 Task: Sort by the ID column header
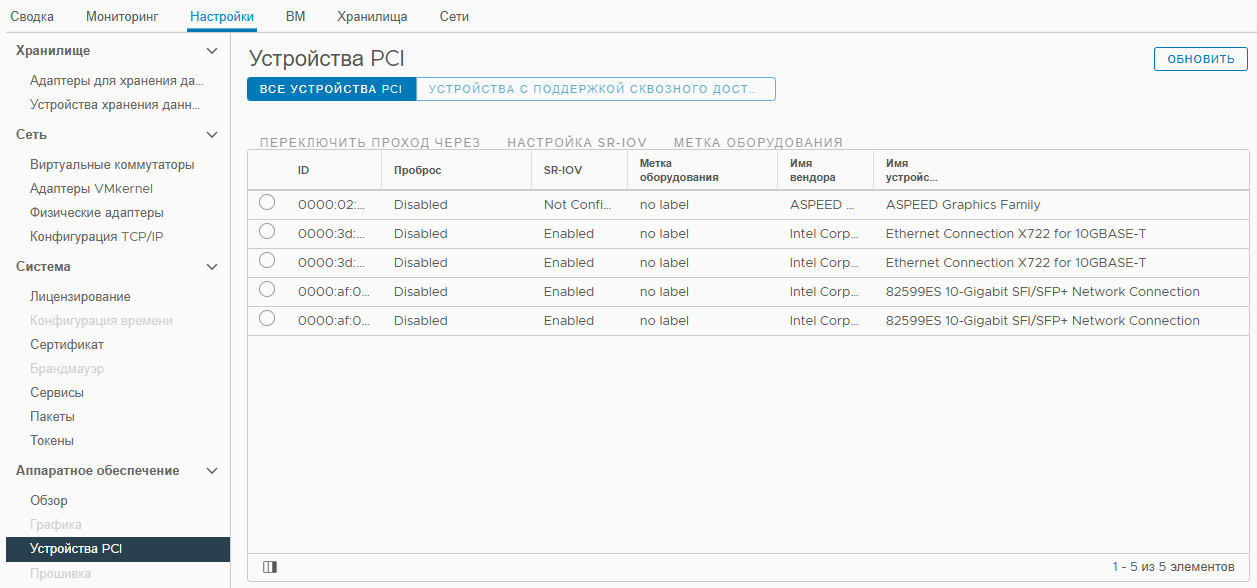303,170
